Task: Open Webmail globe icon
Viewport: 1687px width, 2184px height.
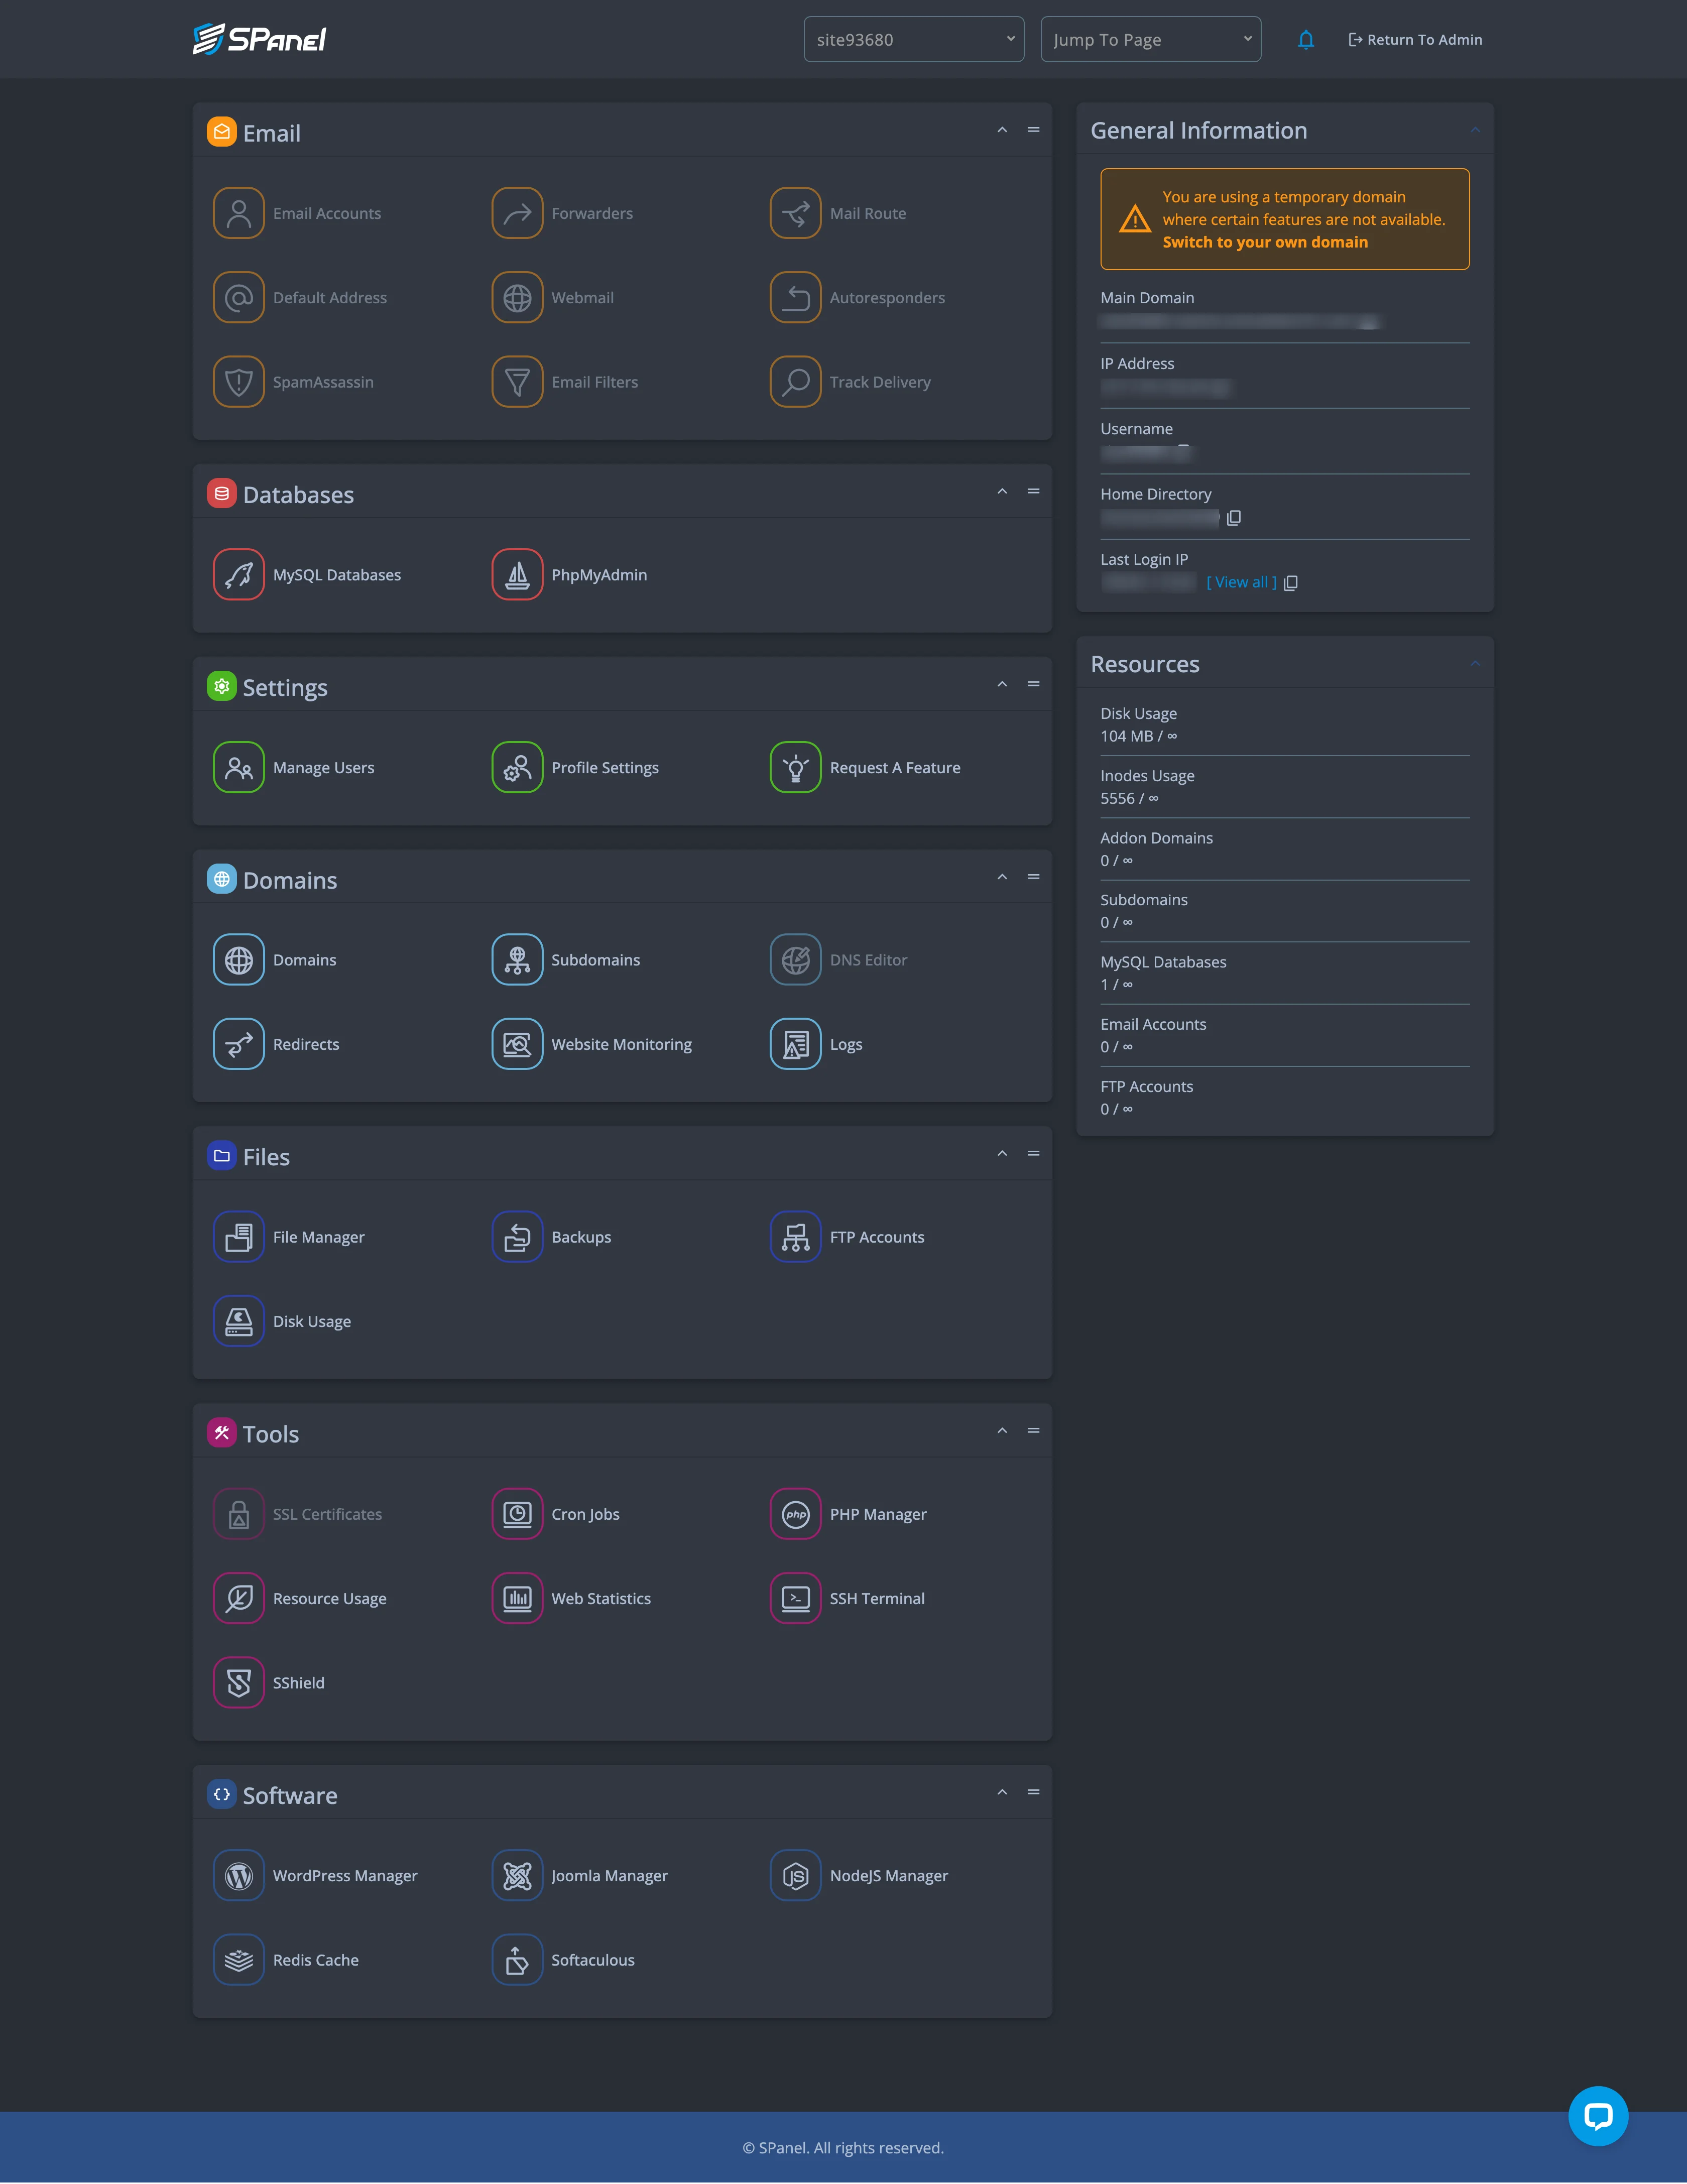Action: click(x=517, y=298)
